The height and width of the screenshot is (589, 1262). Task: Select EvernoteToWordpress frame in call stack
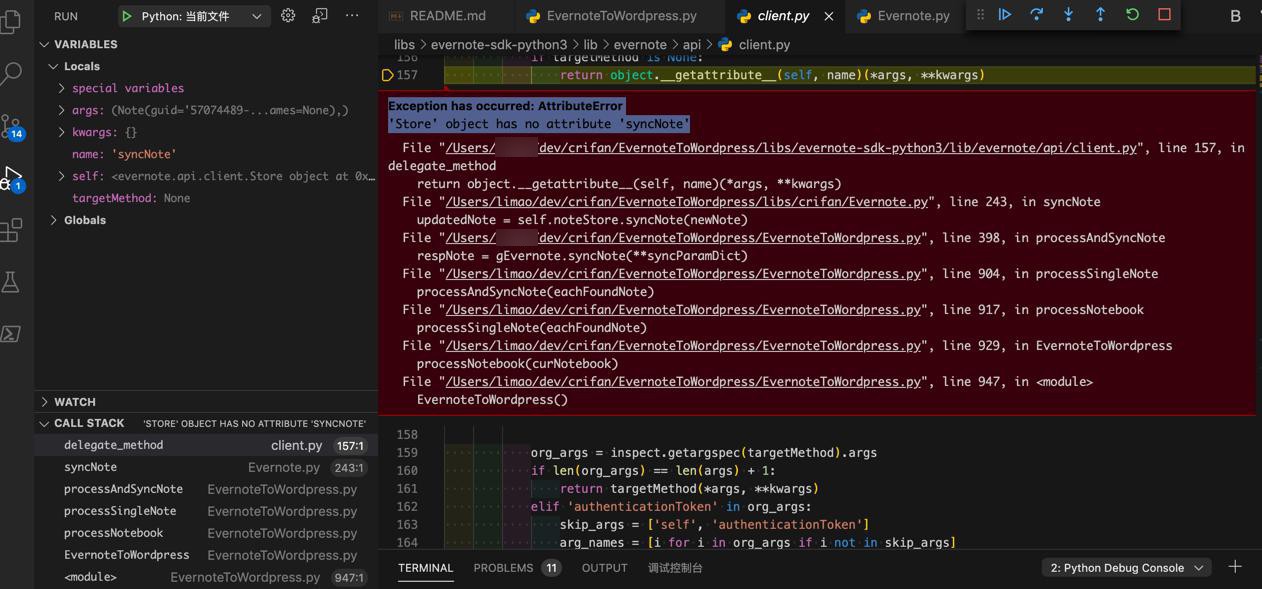tap(206, 555)
